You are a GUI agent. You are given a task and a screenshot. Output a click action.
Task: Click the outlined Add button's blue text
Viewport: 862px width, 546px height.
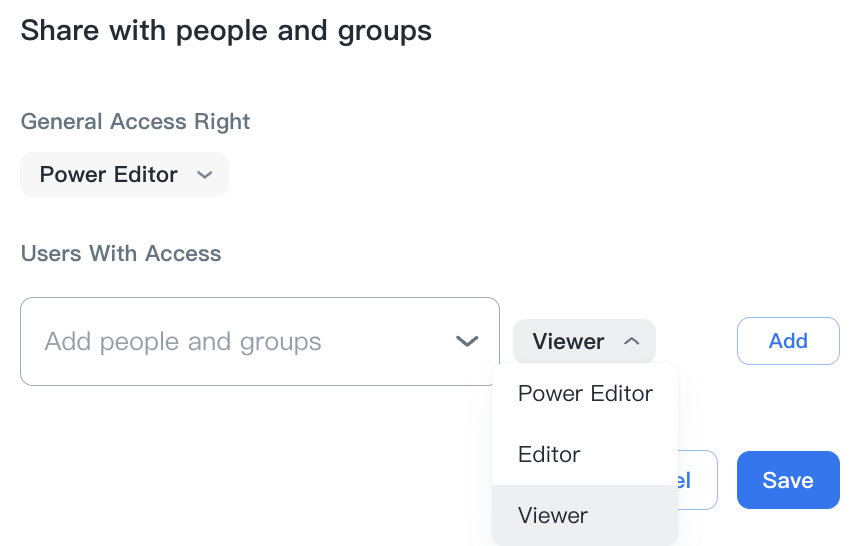[788, 341]
